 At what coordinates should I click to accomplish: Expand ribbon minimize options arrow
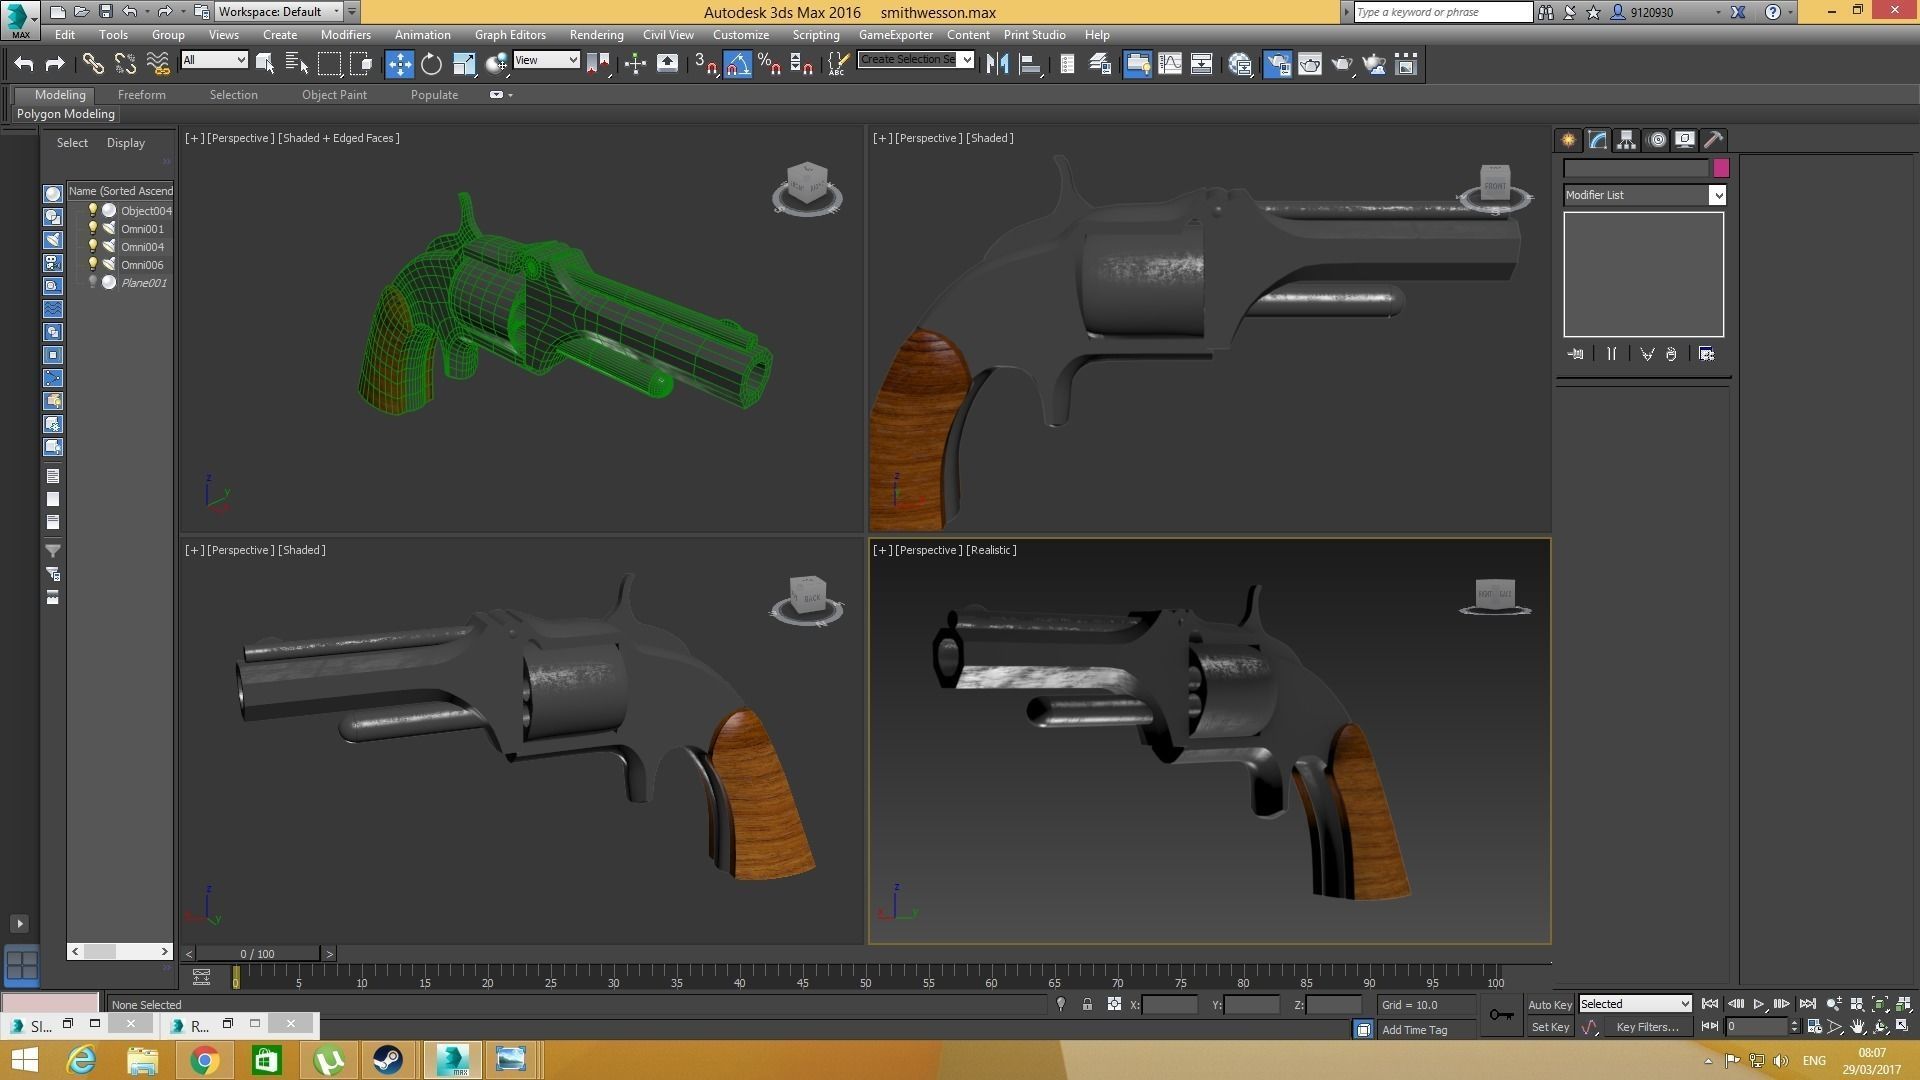point(511,95)
